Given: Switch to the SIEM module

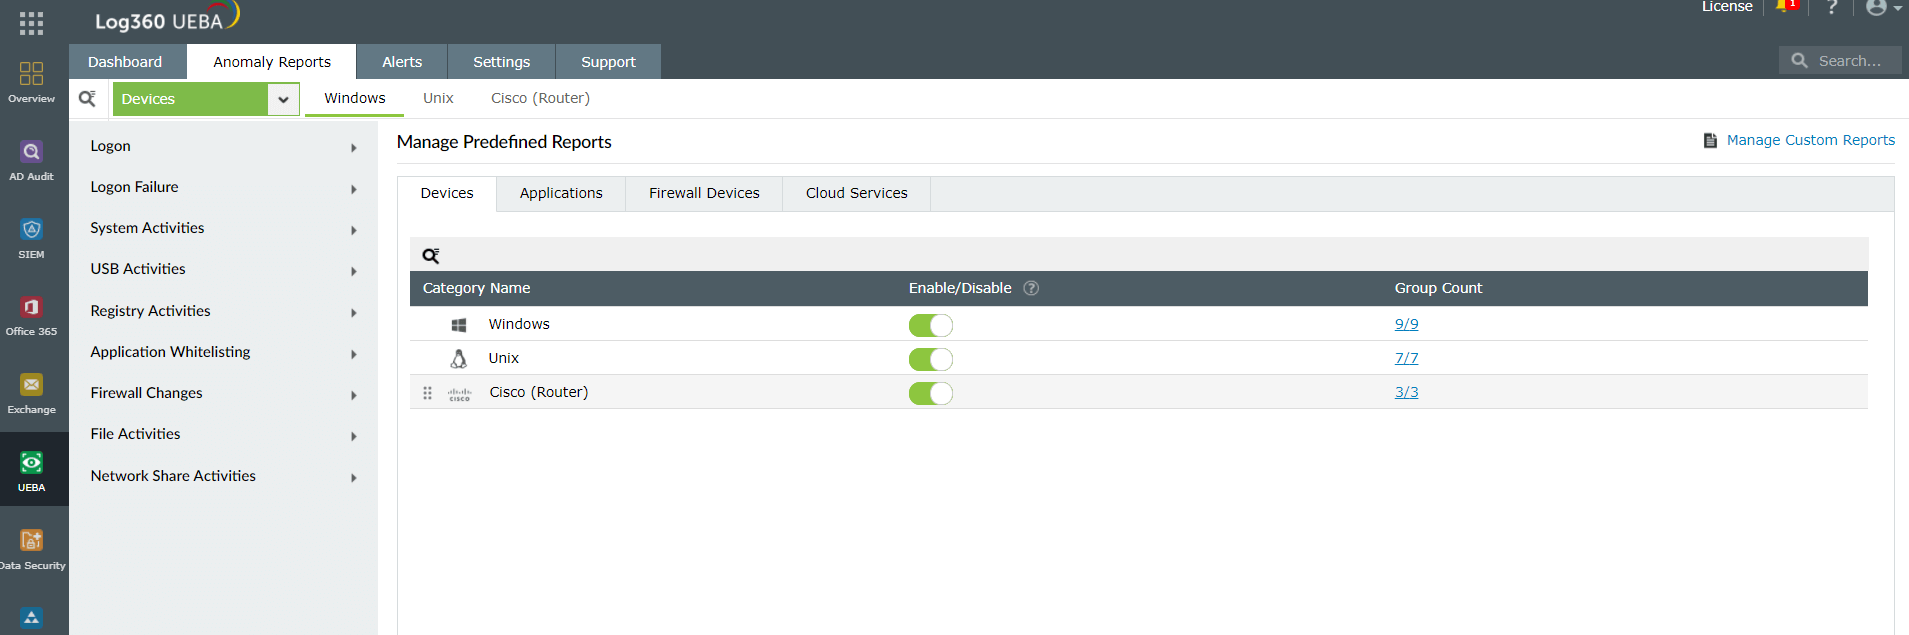Looking at the screenshot, I should coord(31,238).
